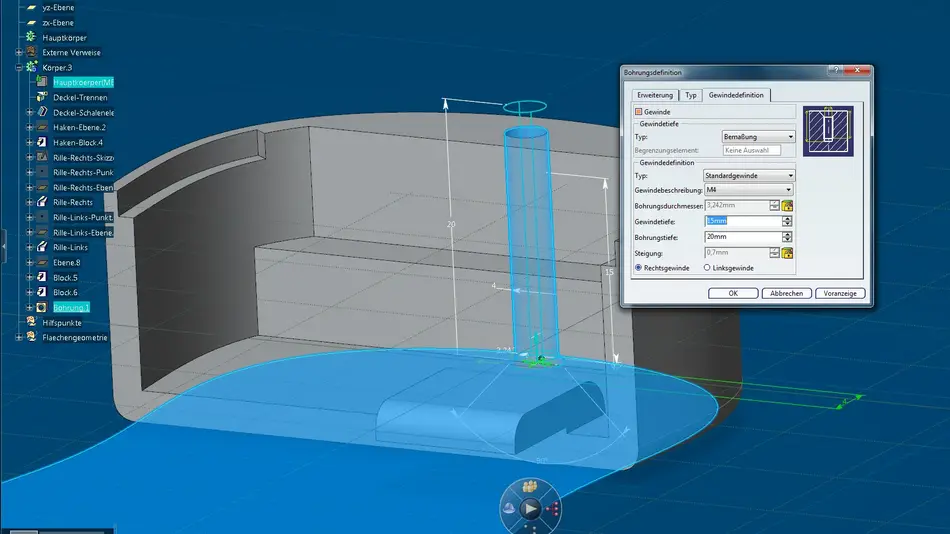Viewport: 950px width, 534px height.
Task: Click the 3D shape icon in the compass
Action: click(x=507, y=508)
